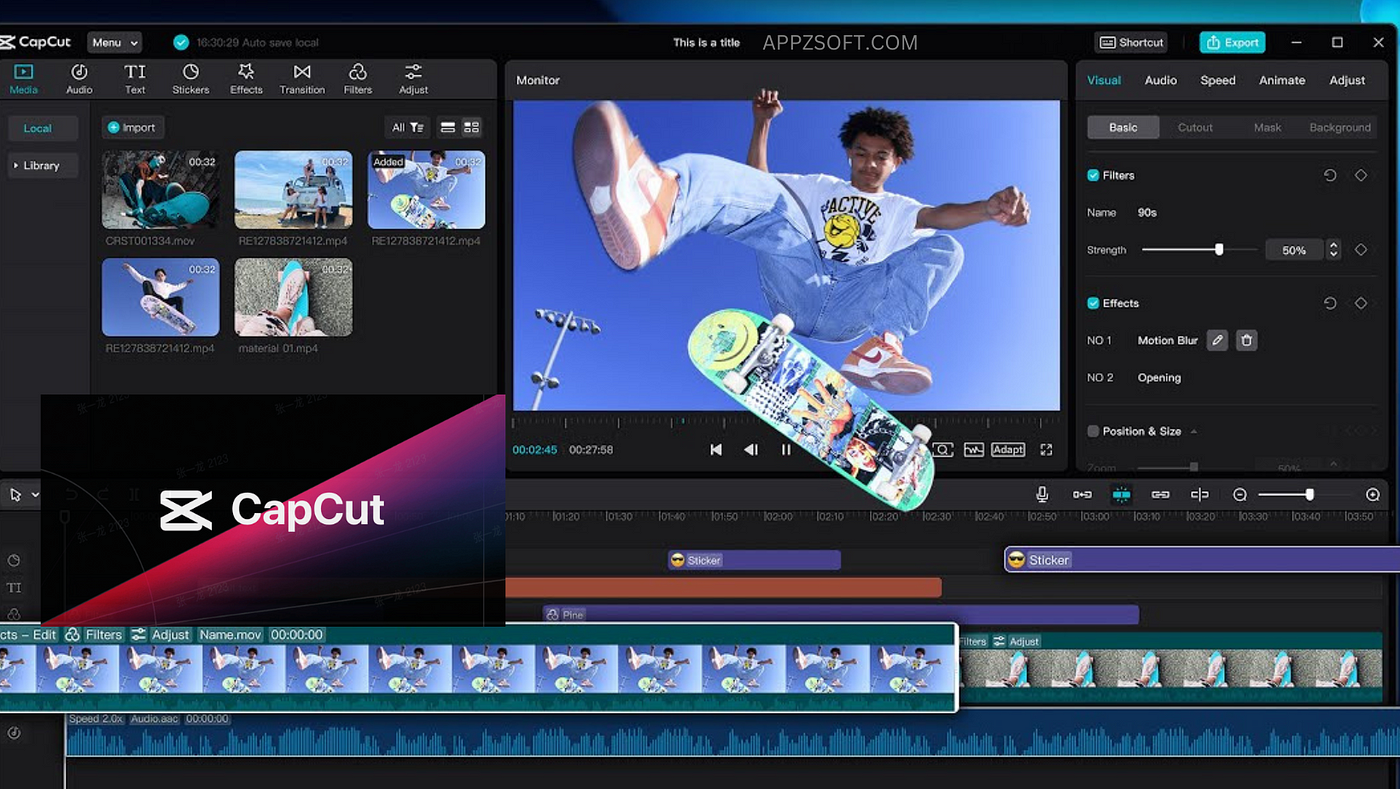Screen dimensions: 1400x789
Task: Enter fullscreen preview mode
Action: point(1045,449)
